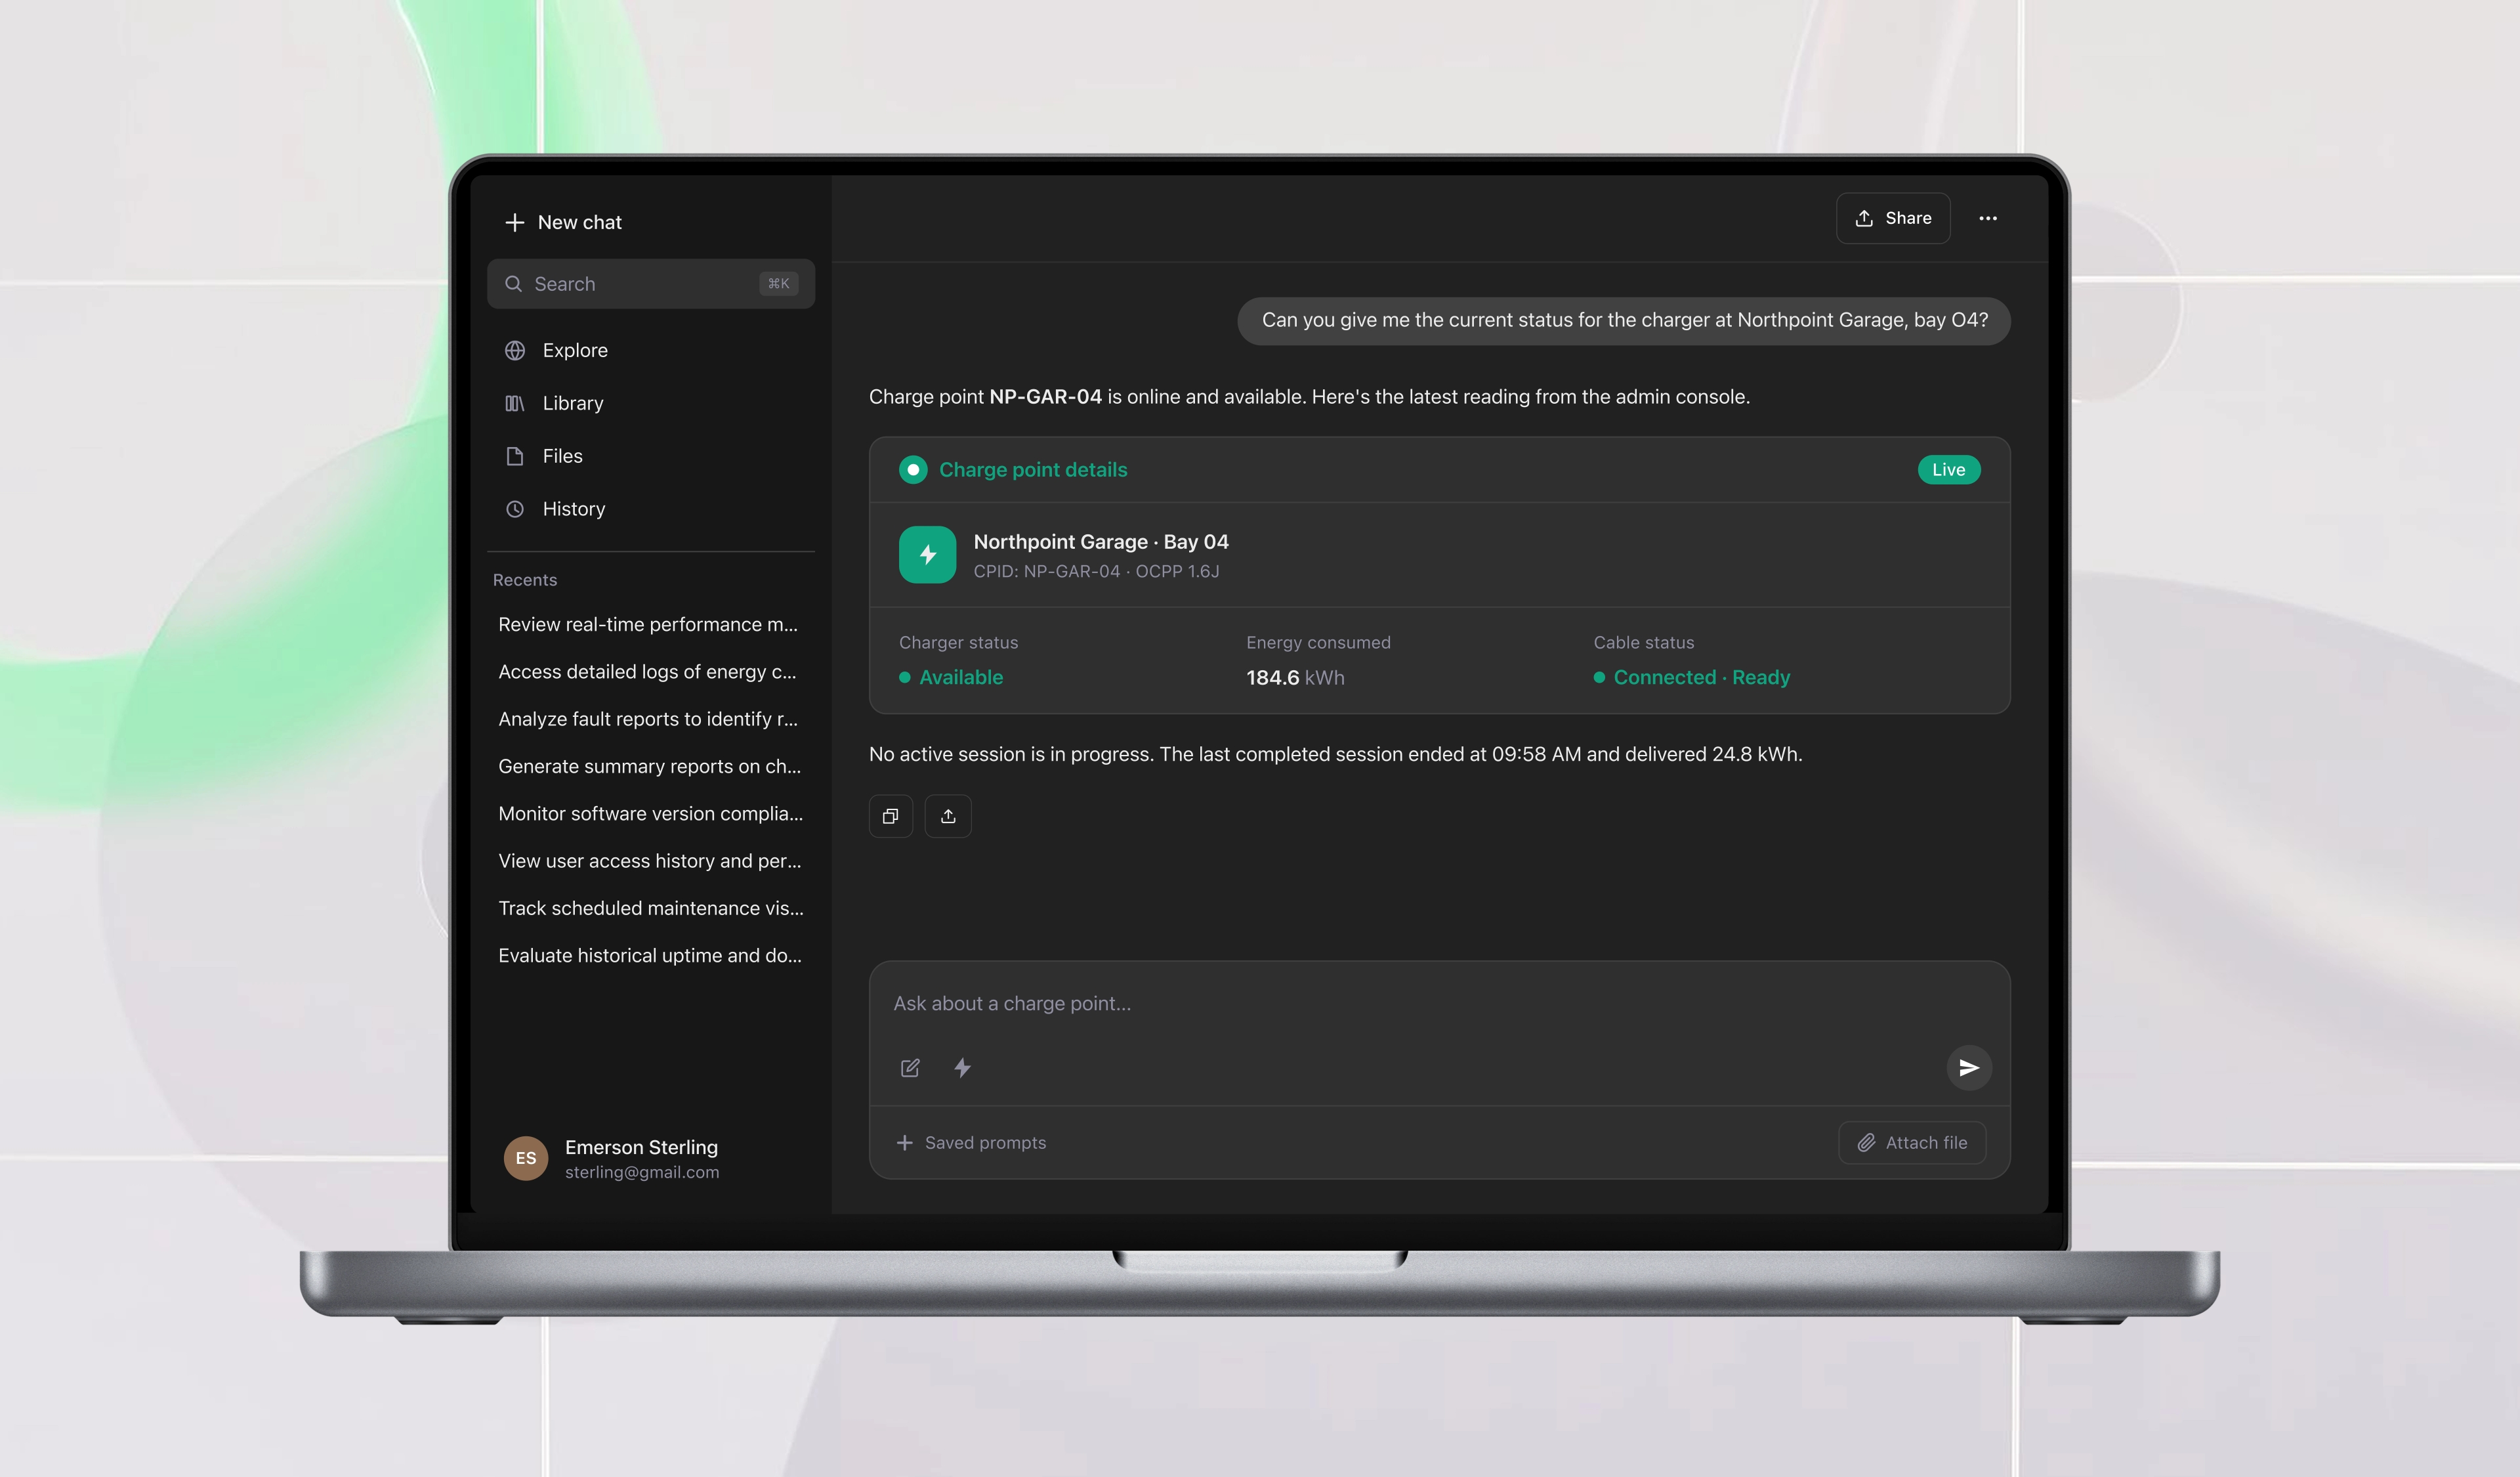Image resolution: width=2520 pixels, height=1477 pixels.
Task: Open recent chat 'Access detailed logs of energy c...'
Action: (647, 672)
